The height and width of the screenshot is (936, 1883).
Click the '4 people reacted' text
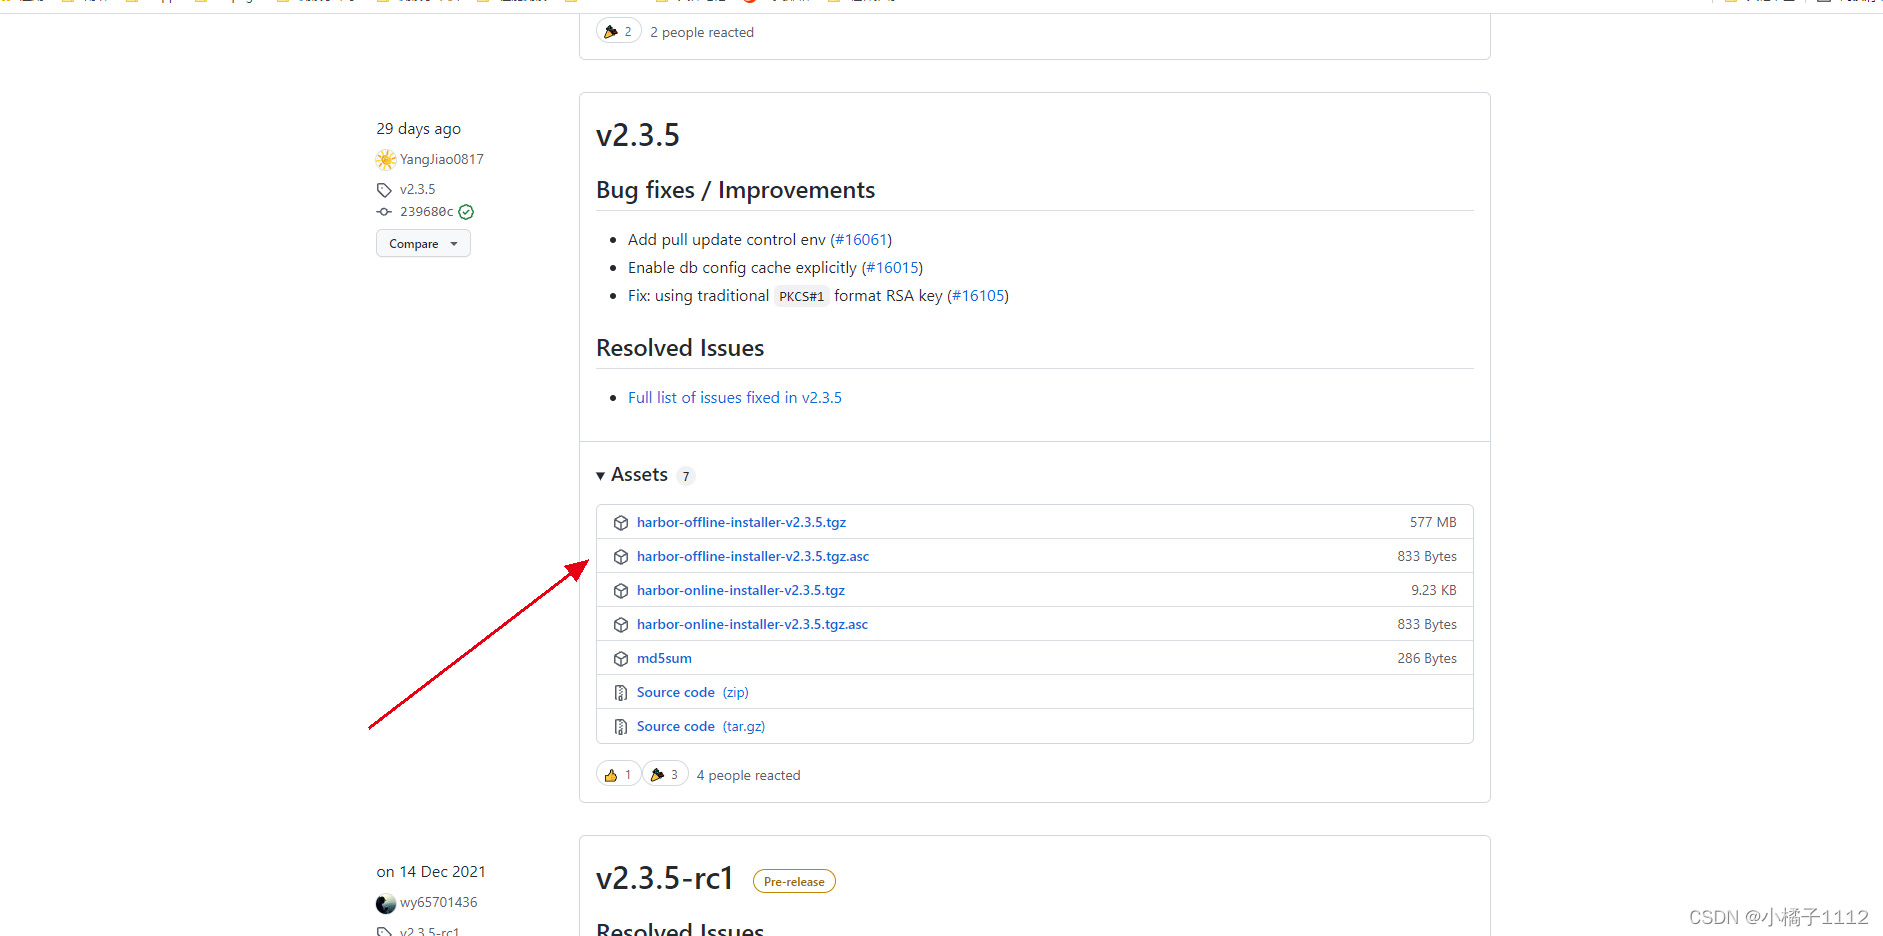749,776
